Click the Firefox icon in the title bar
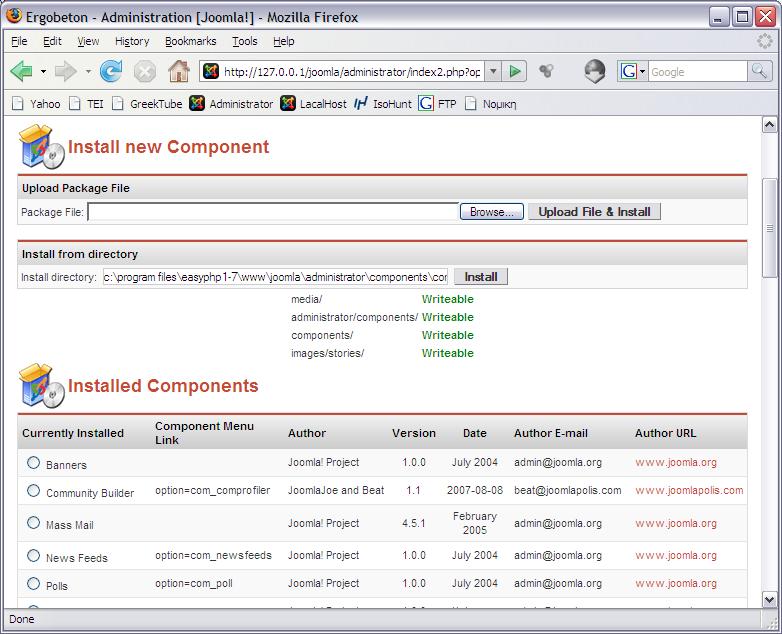This screenshot has height=634, width=782. click(14, 16)
